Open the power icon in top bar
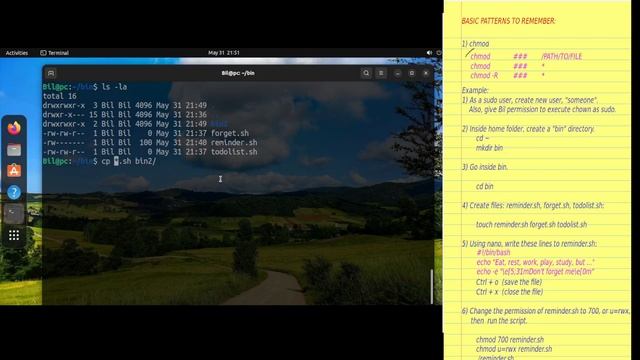This screenshot has width=640, height=360. pyautogui.click(x=439, y=53)
